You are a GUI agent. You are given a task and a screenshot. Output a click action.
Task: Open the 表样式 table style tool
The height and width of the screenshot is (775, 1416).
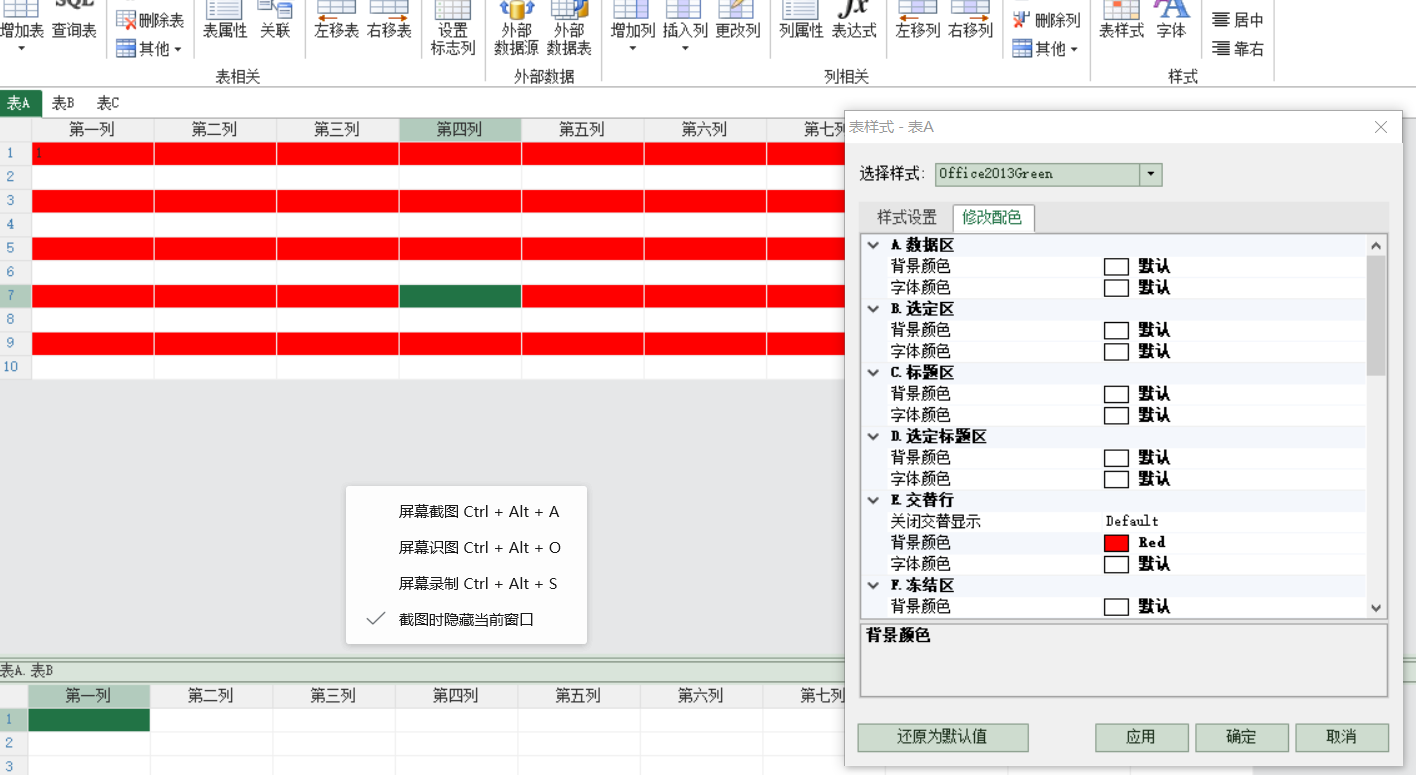(1121, 20)
